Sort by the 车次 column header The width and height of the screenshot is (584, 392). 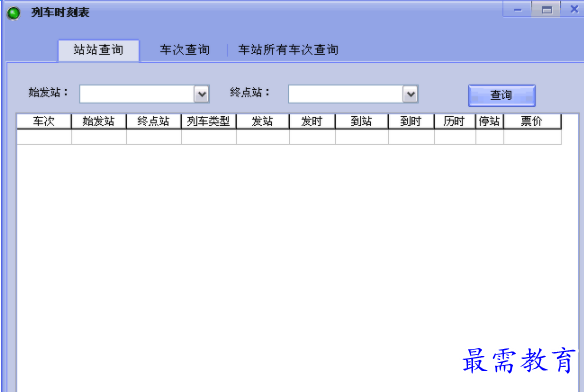[x=44, y=121]
